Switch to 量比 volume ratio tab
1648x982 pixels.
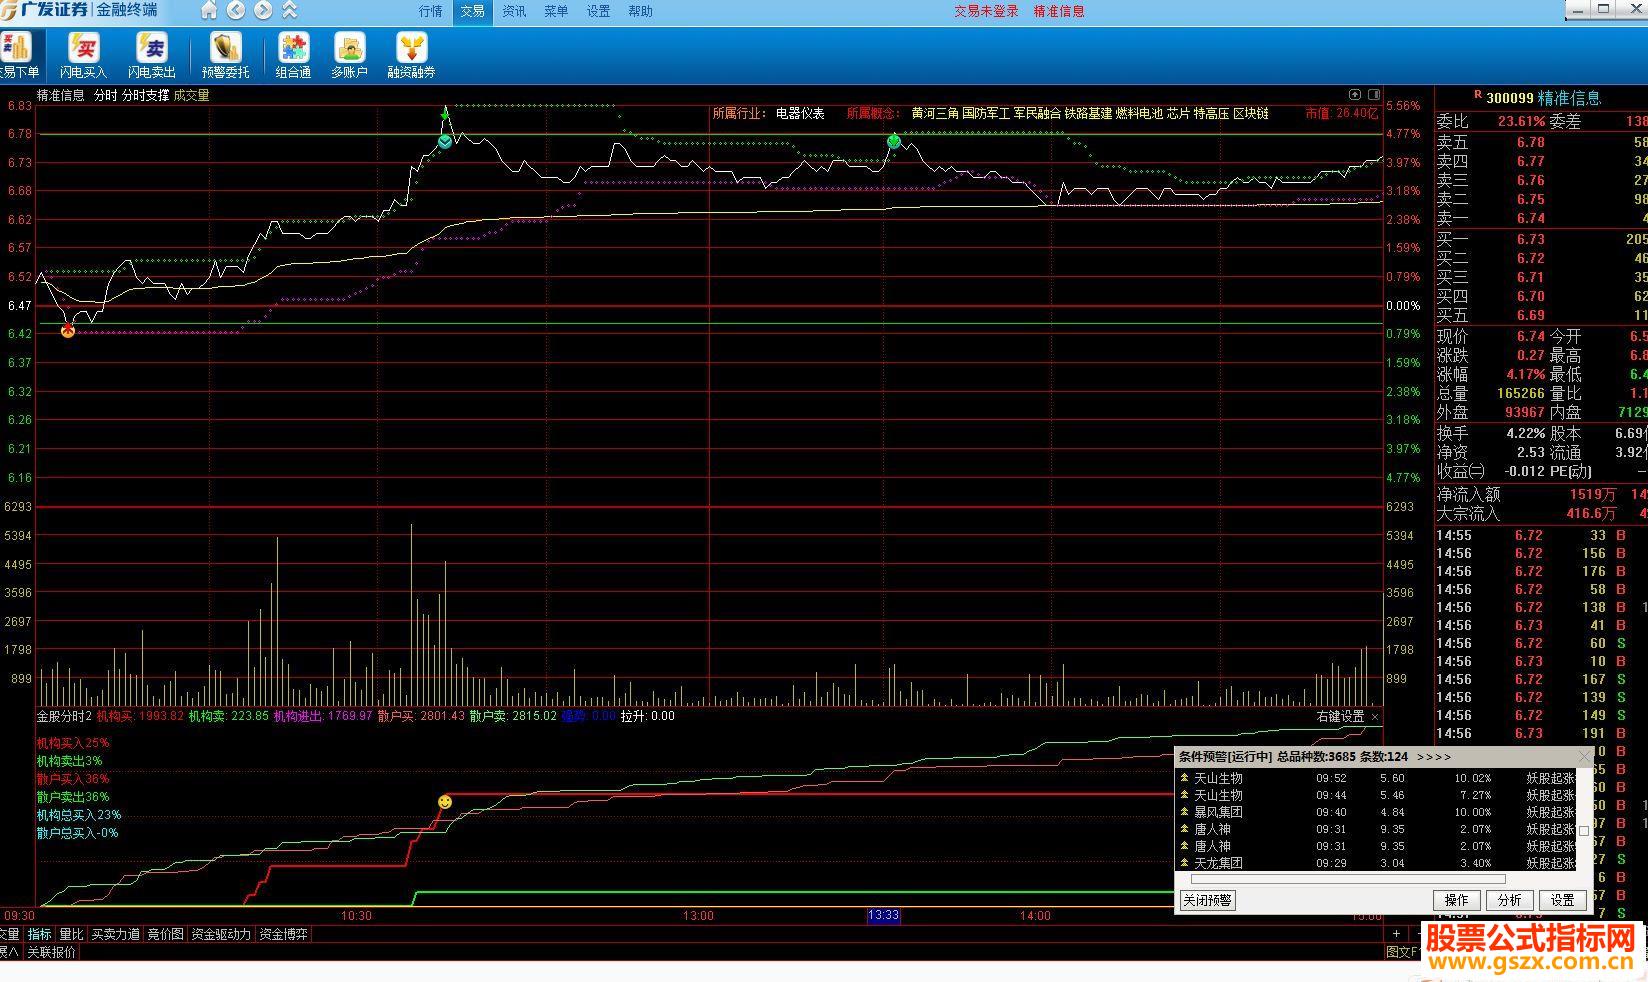pos(71,934)
